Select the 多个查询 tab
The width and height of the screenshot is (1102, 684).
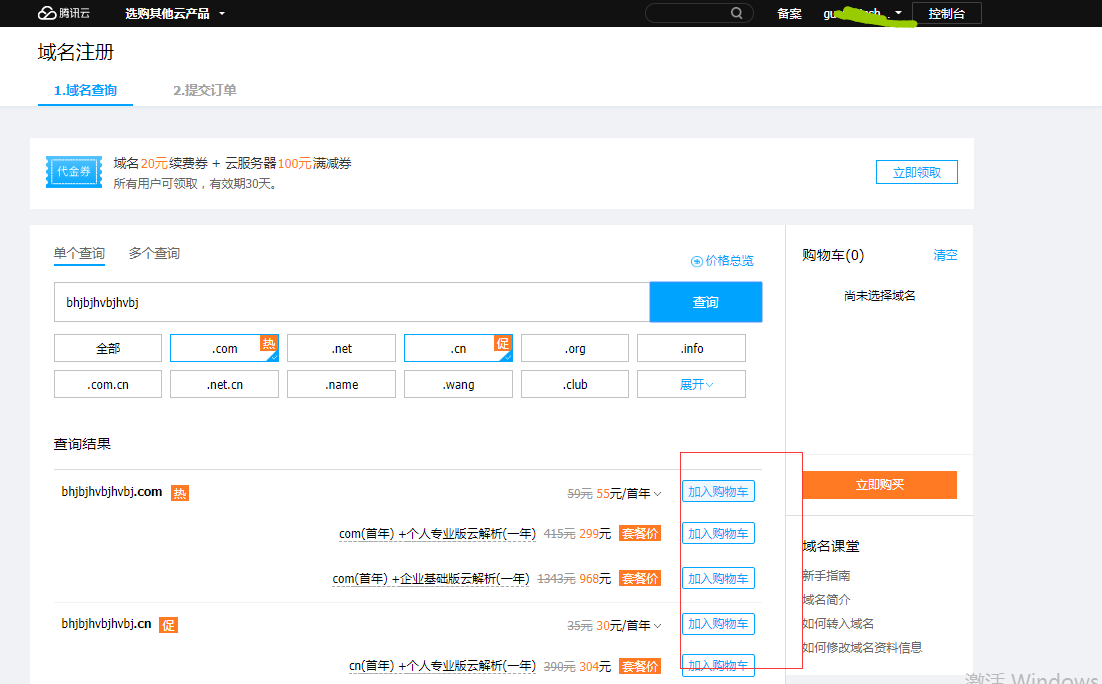[x=154, y=254]
